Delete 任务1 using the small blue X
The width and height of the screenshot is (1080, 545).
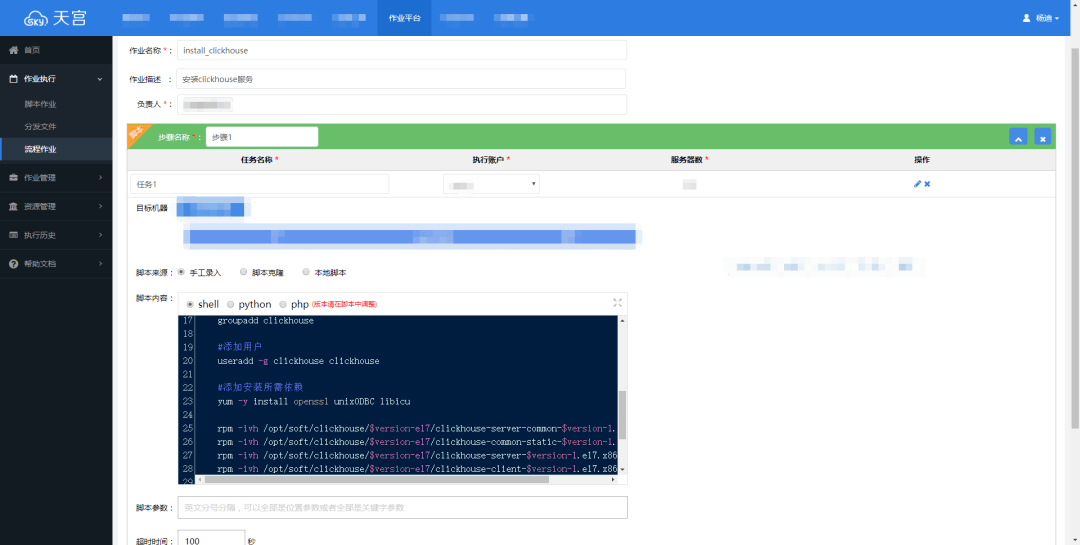tap(927, 184)
